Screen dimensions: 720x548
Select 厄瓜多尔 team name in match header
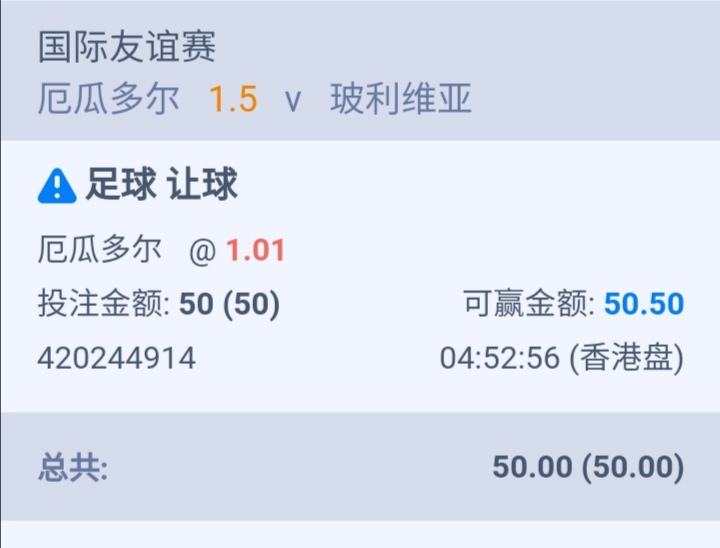pos(109,100)
